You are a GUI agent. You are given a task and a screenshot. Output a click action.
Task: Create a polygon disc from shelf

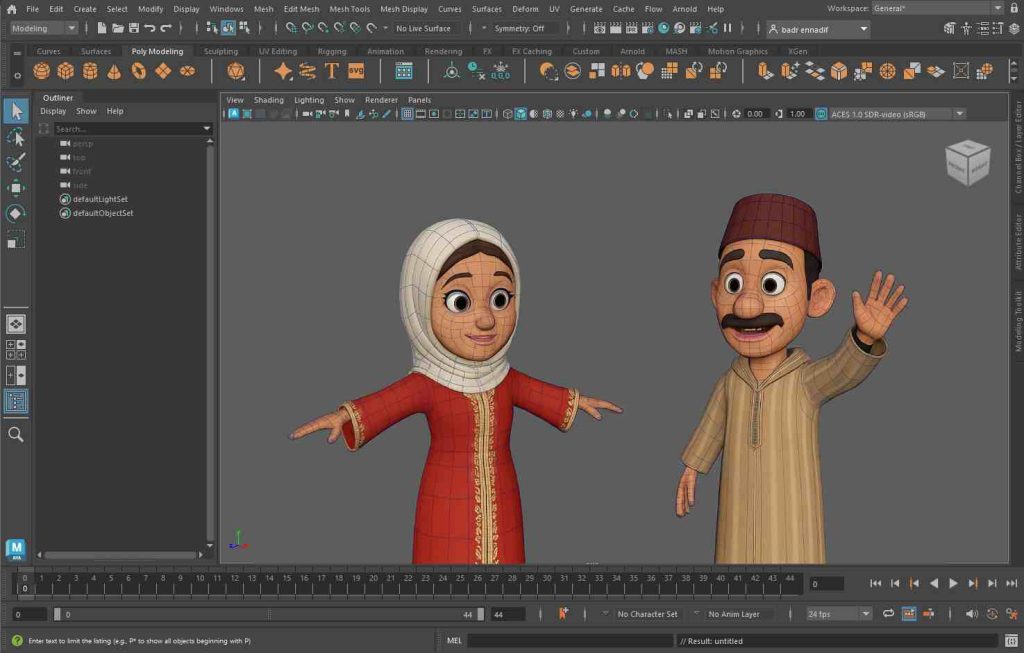[187, 71]
